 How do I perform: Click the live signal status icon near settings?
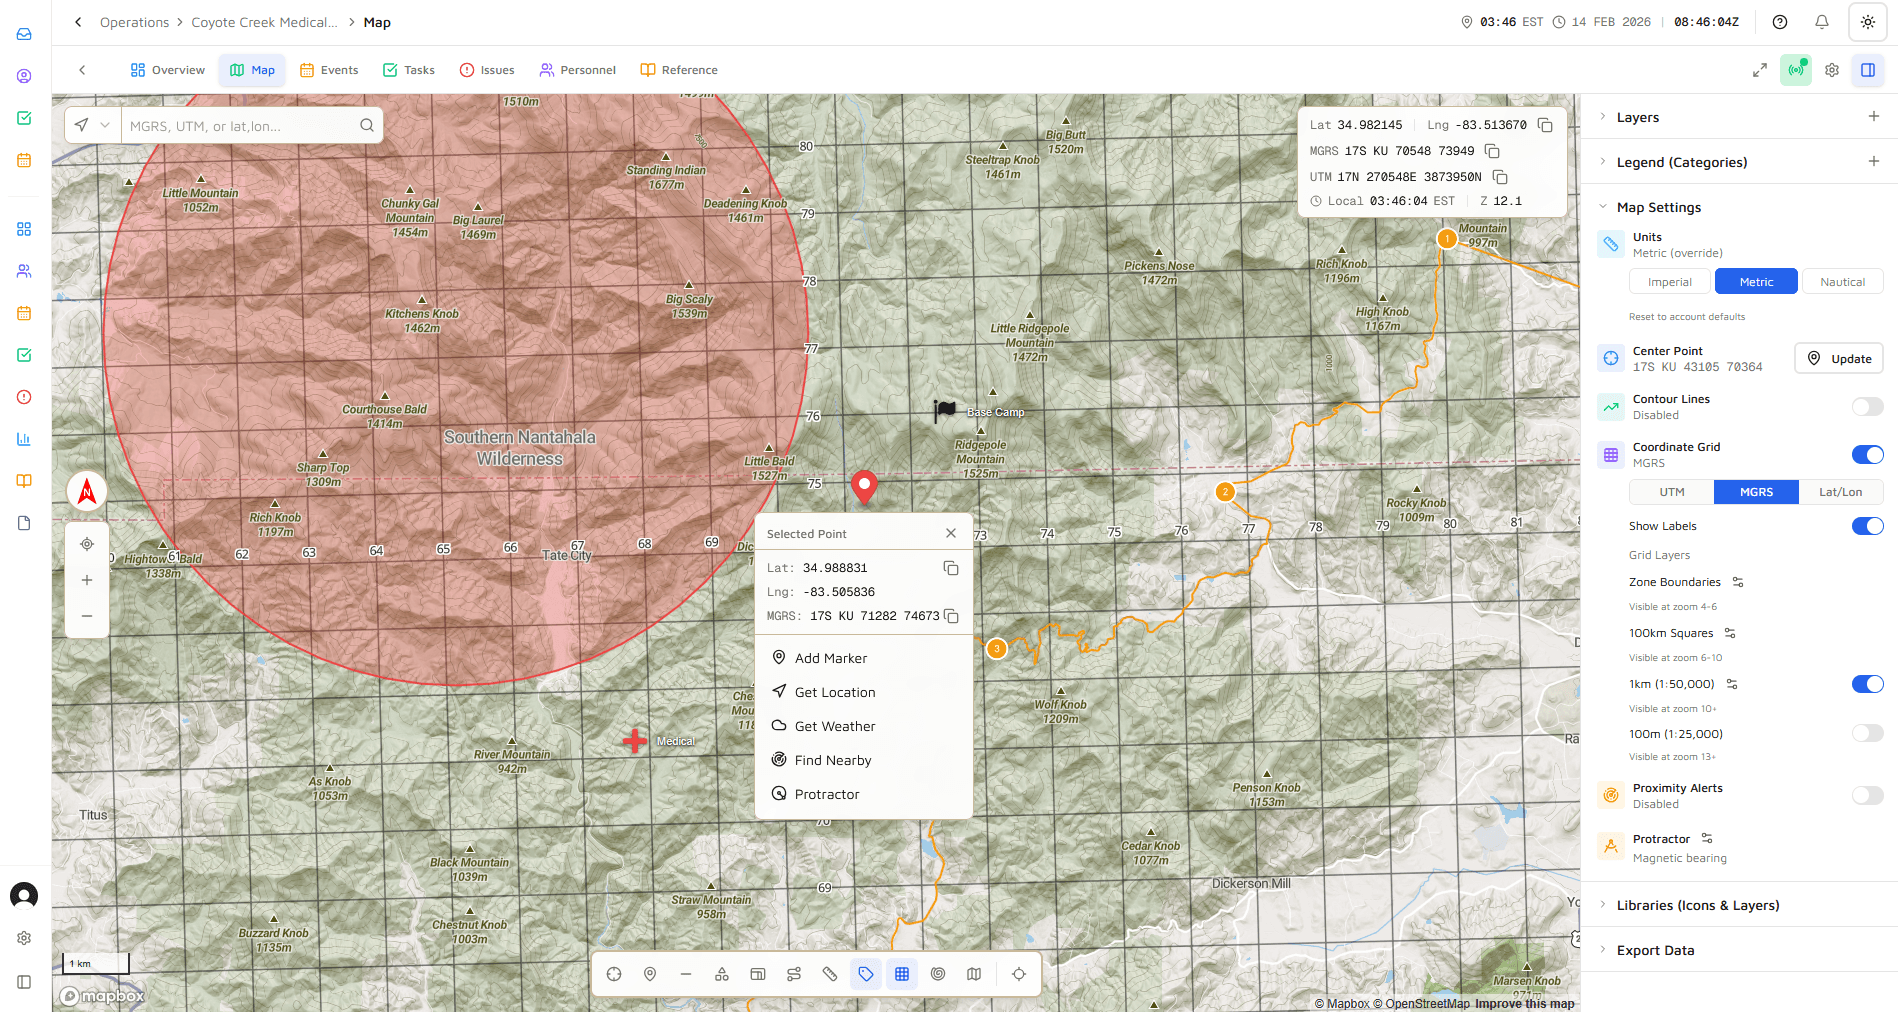[1796, 69]
